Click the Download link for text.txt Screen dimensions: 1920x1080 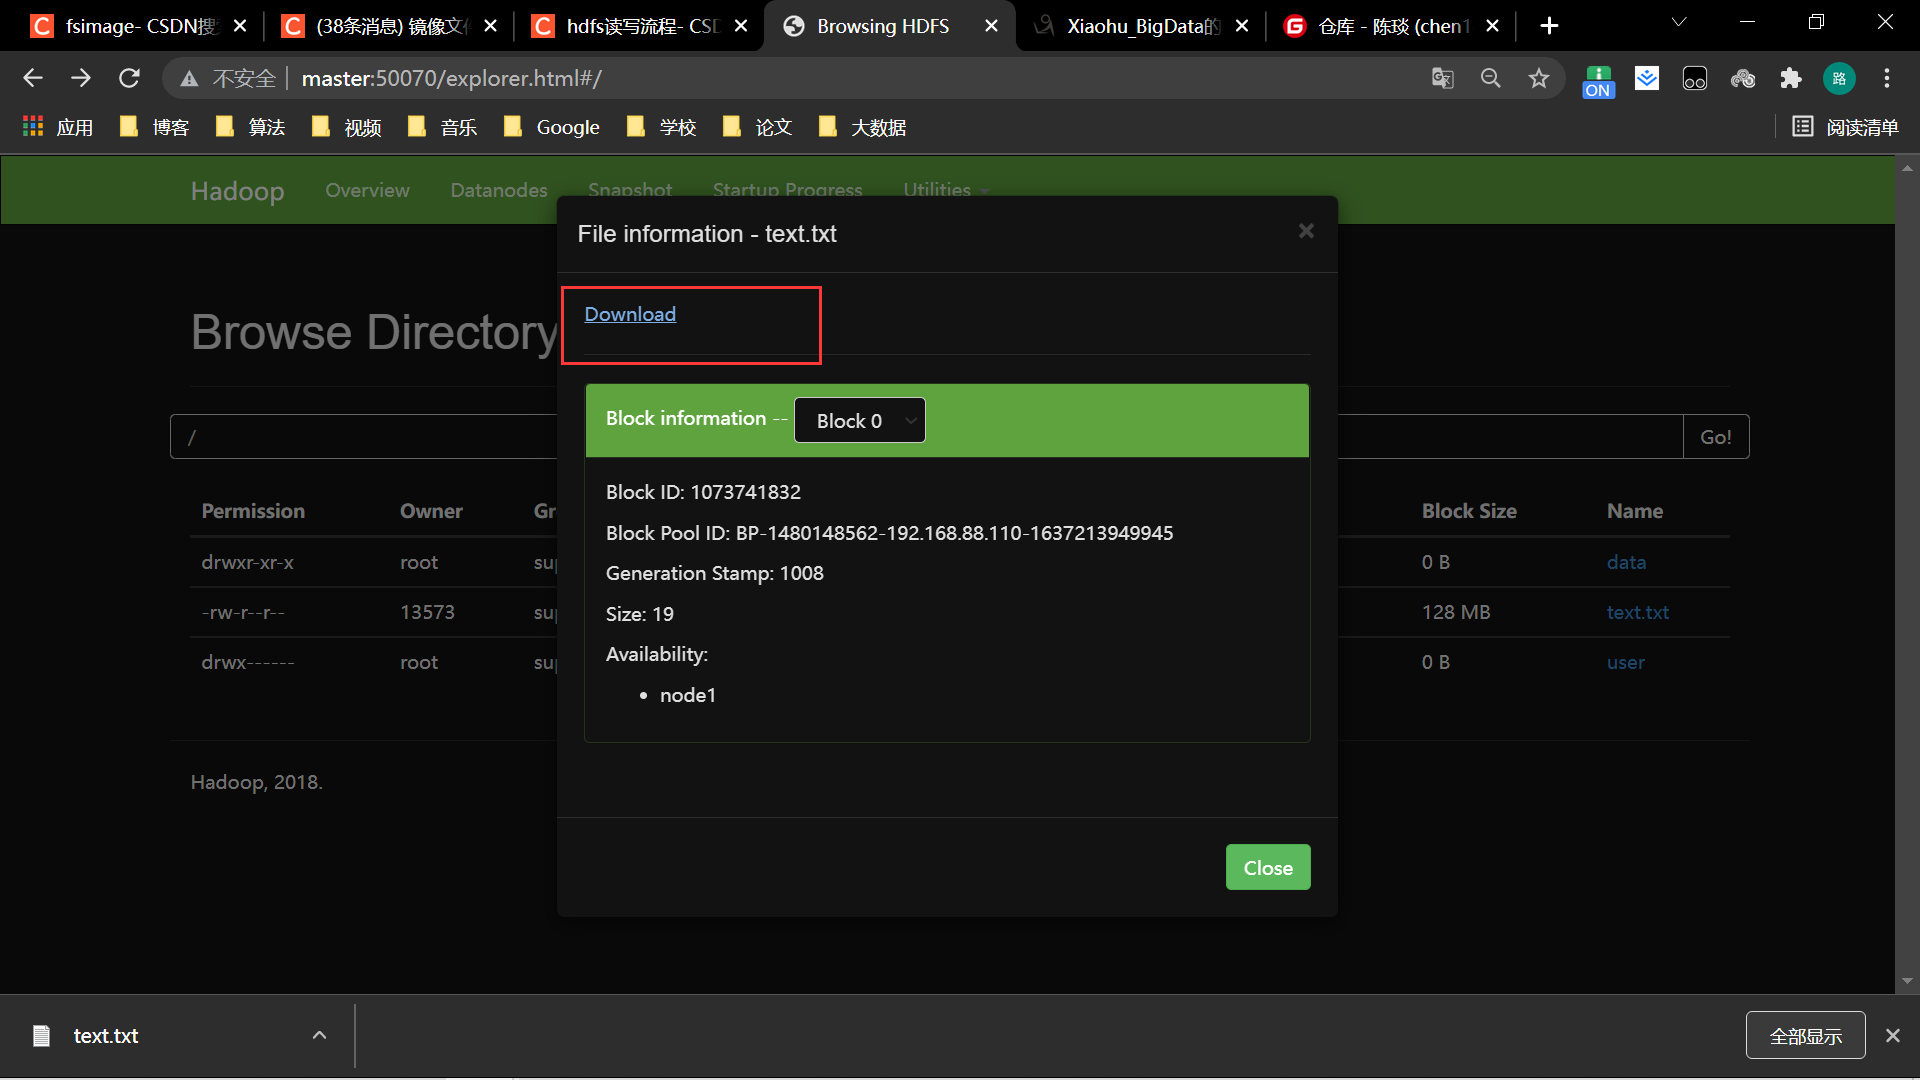point(630,314)
